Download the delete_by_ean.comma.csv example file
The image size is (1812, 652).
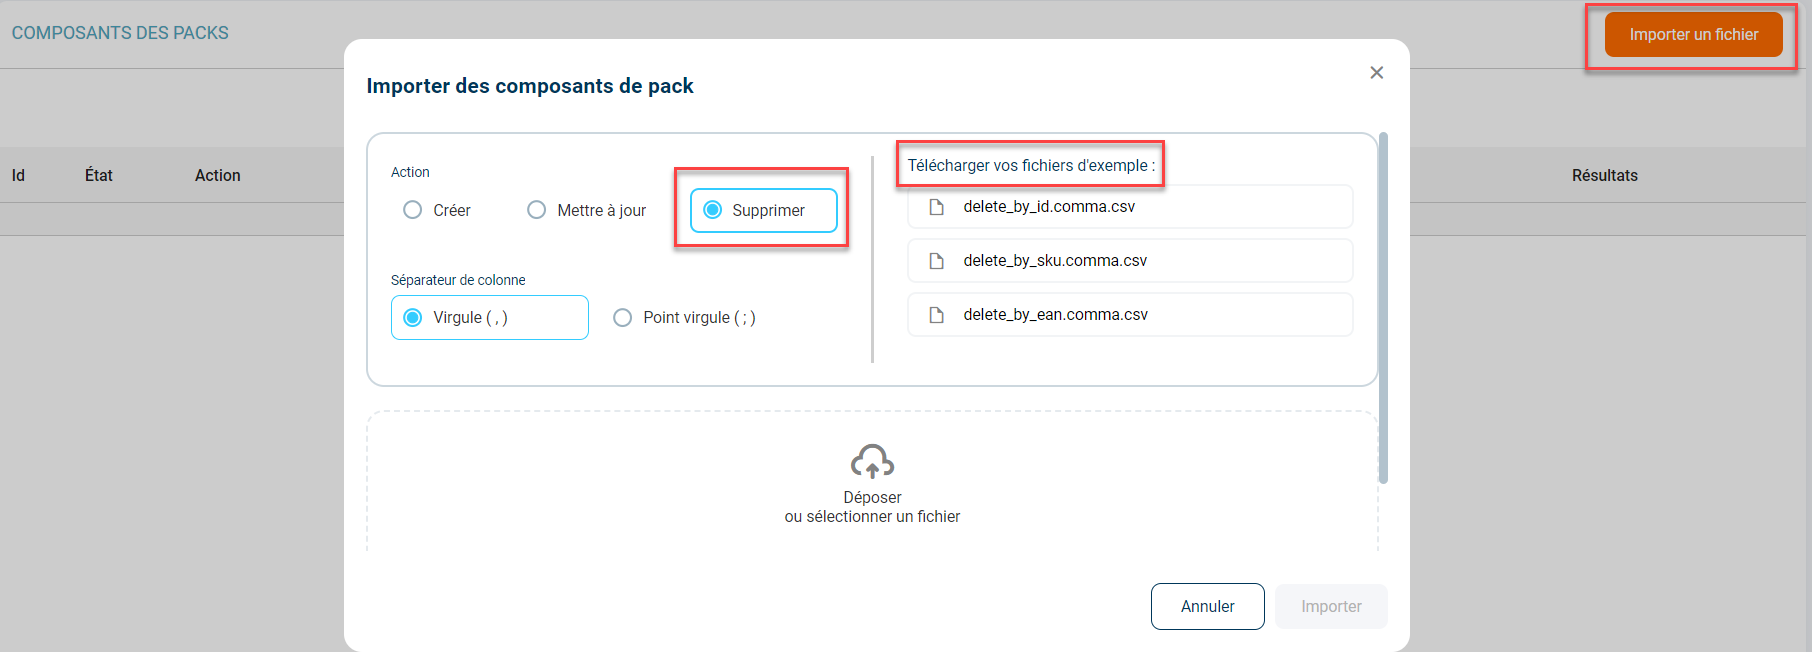[x=1055, y=315]
